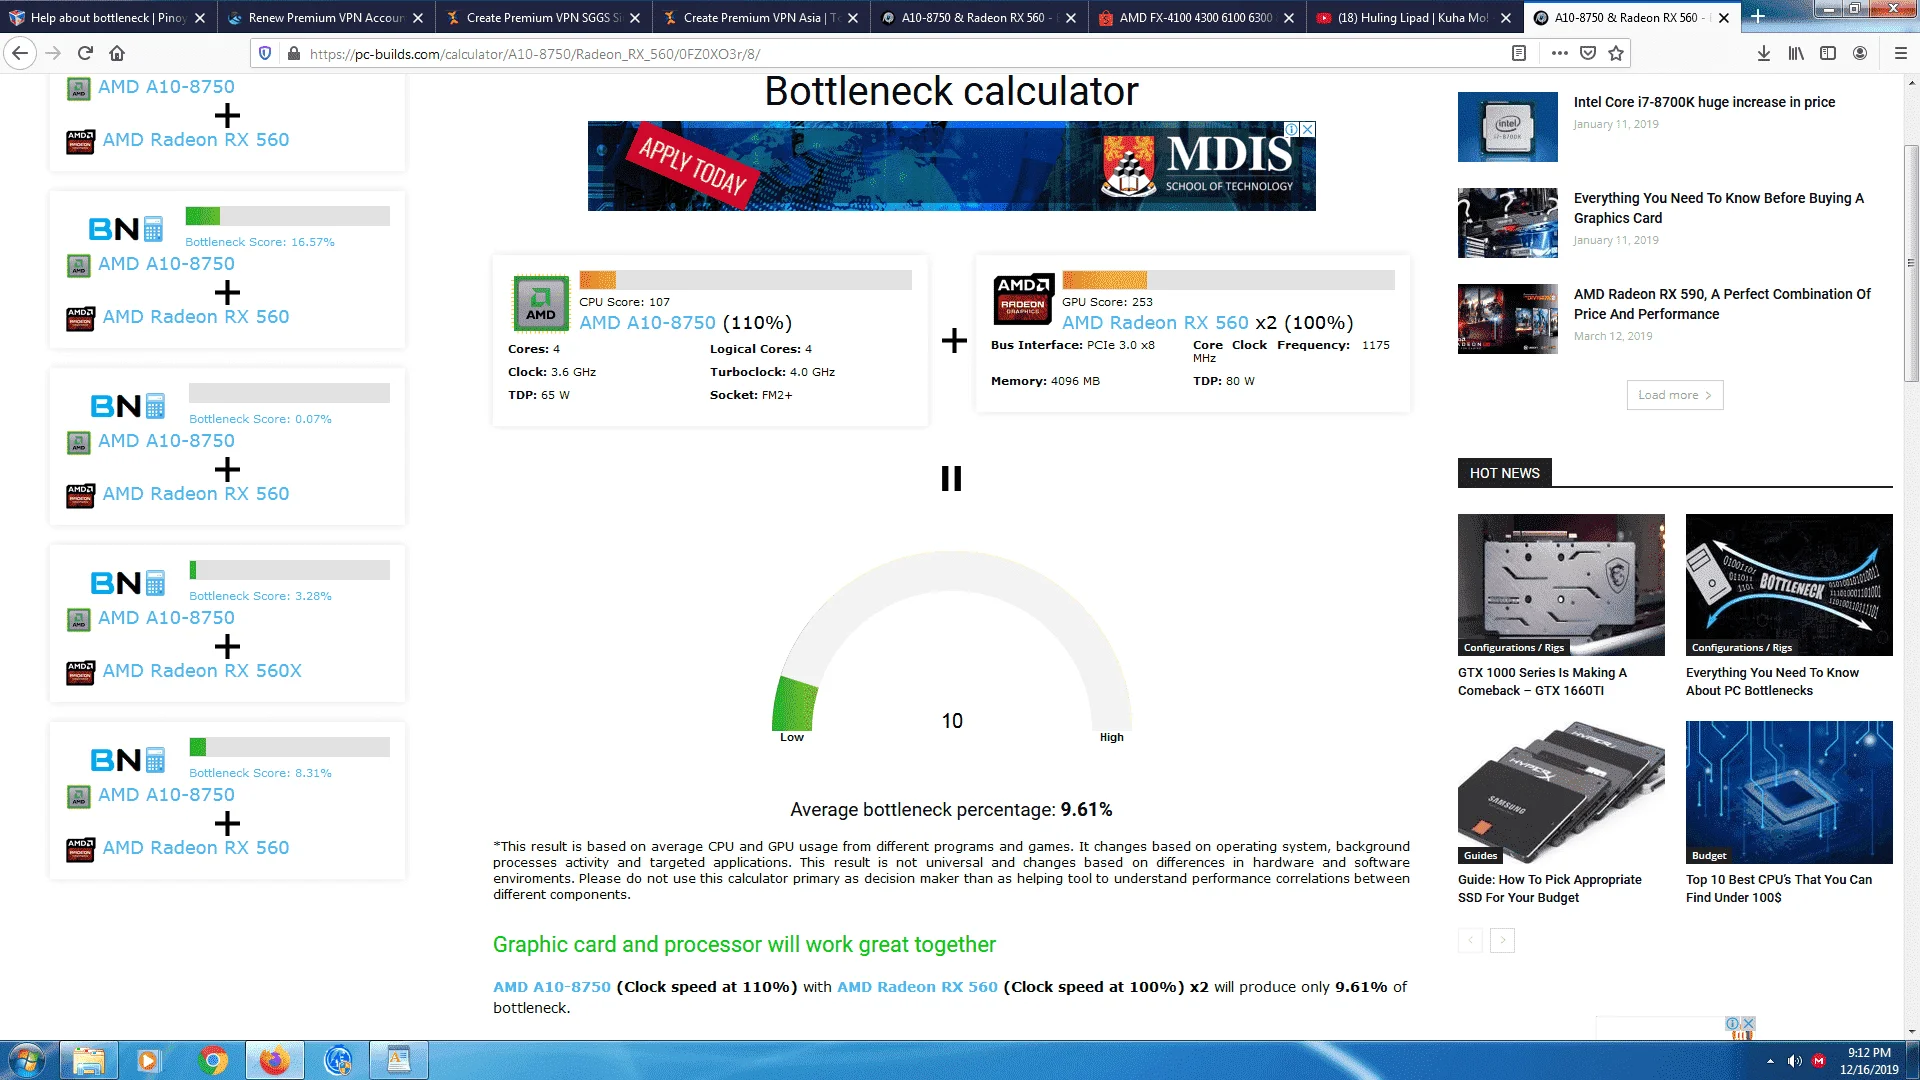Image resolution: width=1920 pixels, height=1080 pixels.
Task: Open AMD Radeon RX 560X comparison link
Action: (x=202, y=671)
